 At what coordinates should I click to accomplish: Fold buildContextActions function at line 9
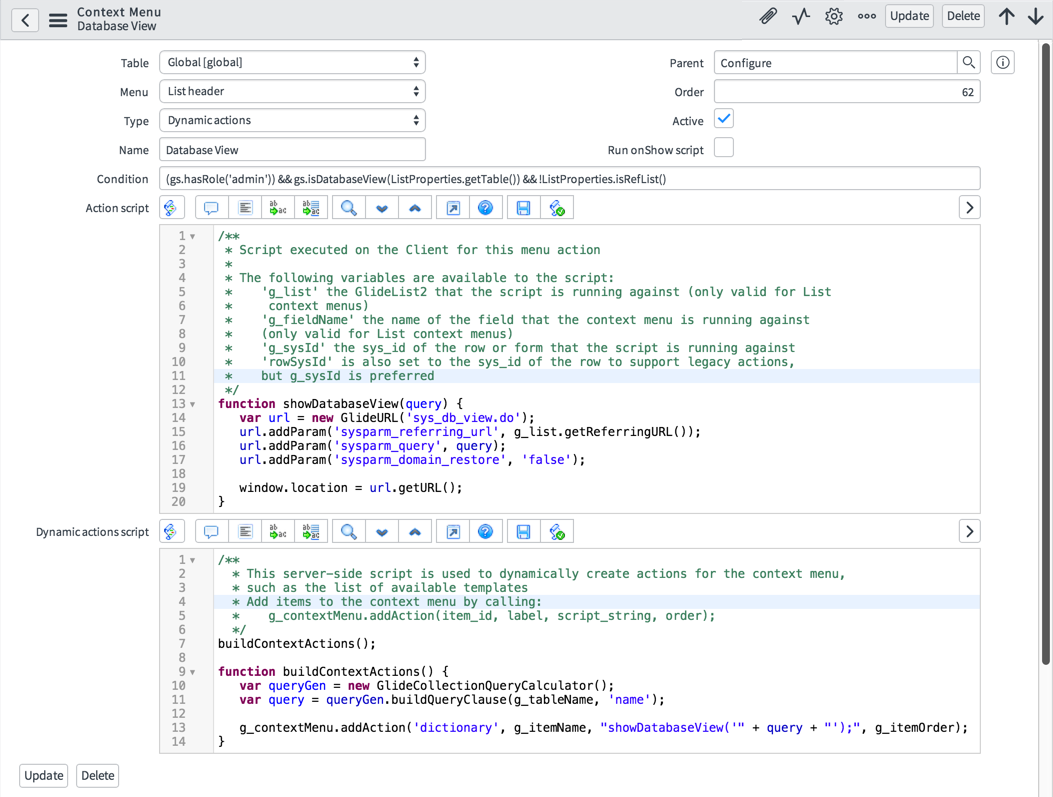tap(193, 672)
